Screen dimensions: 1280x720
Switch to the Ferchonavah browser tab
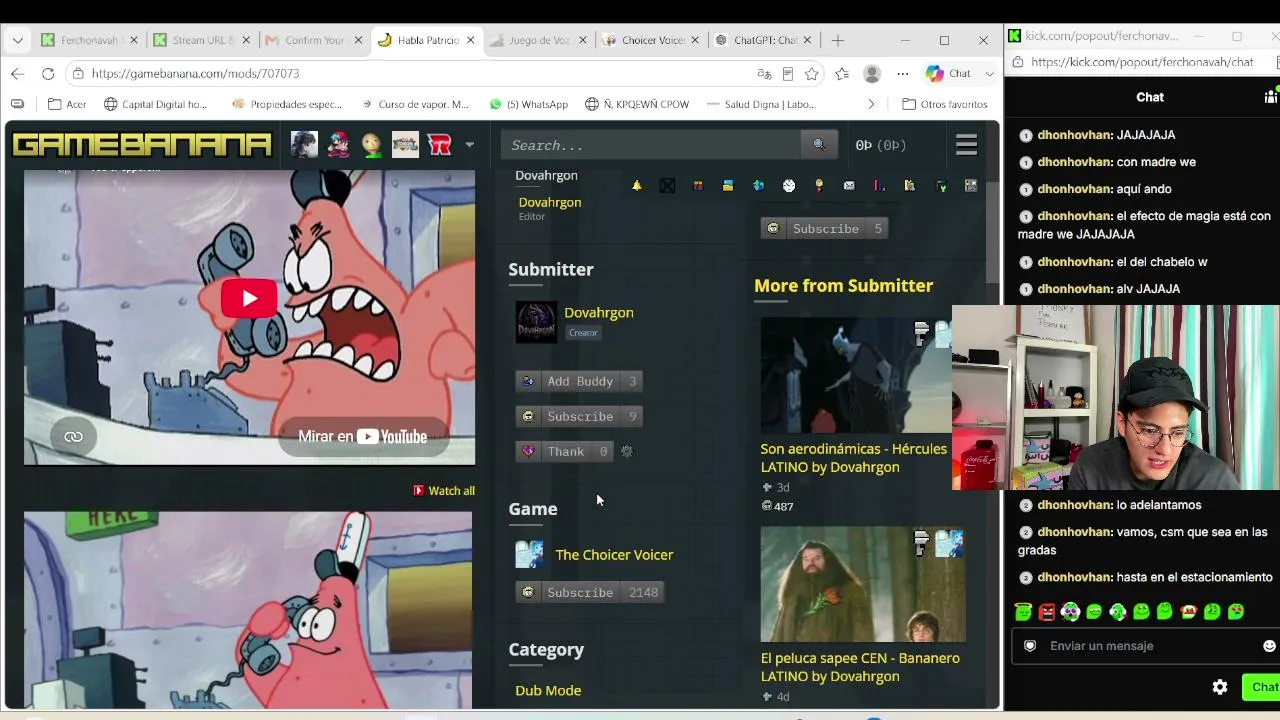pos(89,40)
